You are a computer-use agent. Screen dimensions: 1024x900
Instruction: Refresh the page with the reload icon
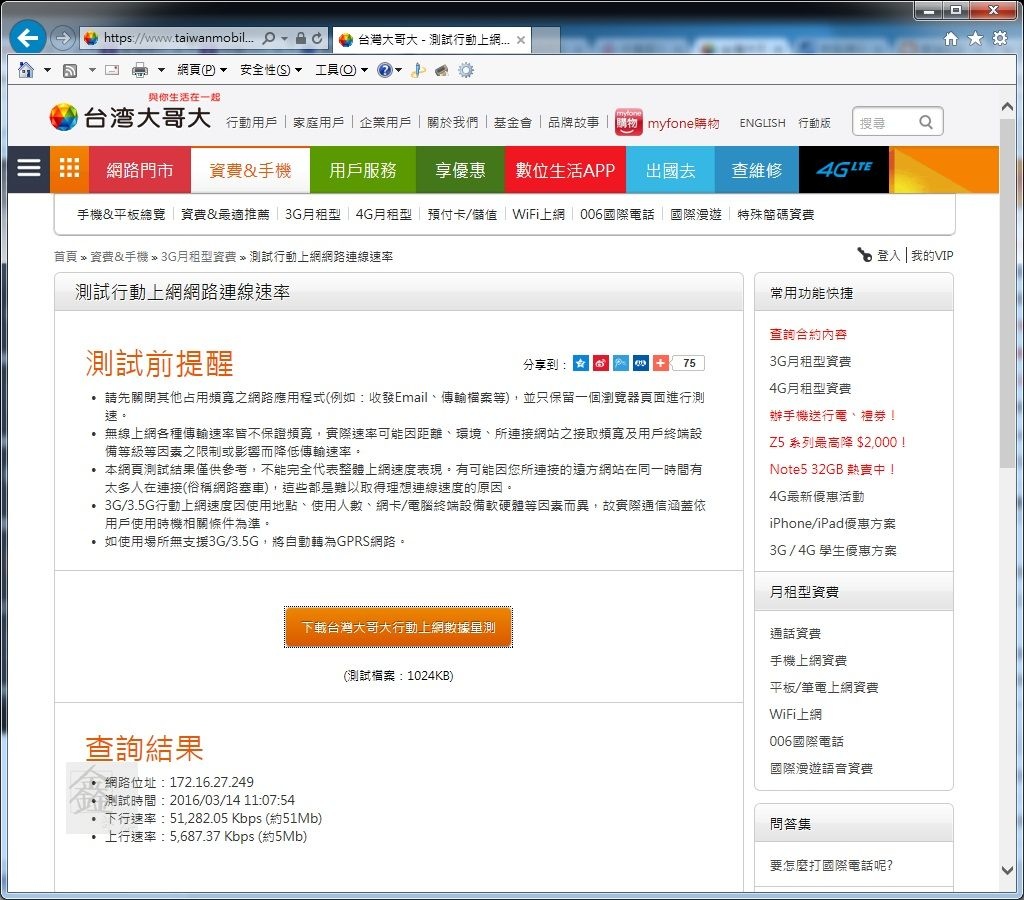(x=317, y=39)
